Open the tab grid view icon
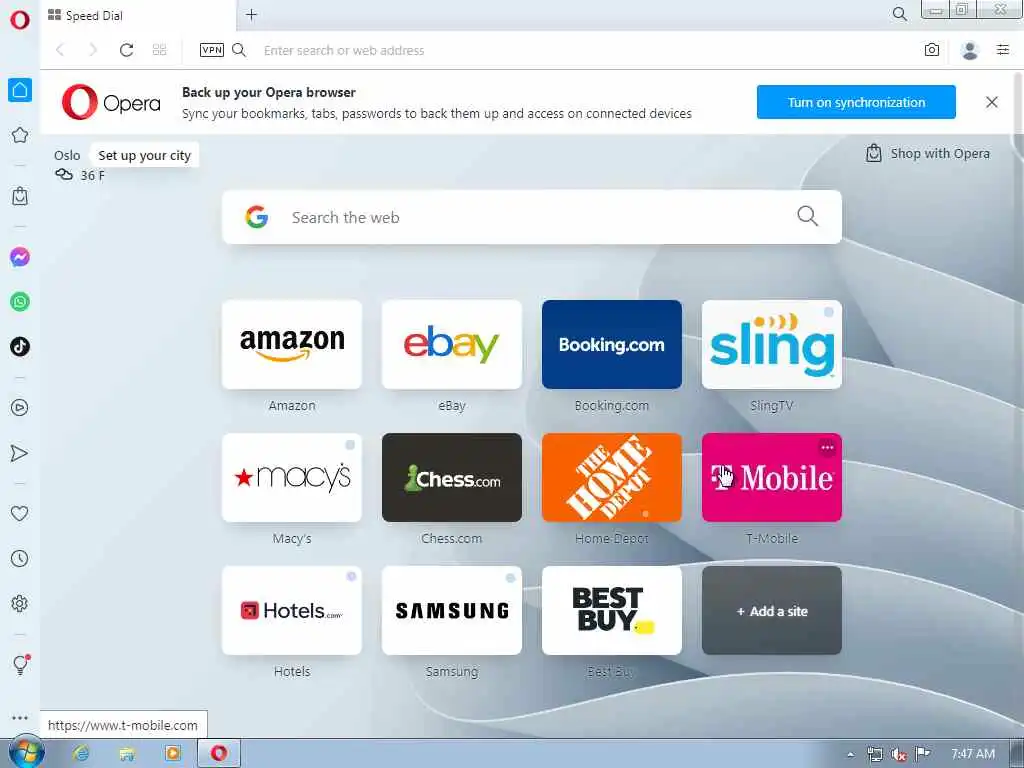 click(159, 50)
